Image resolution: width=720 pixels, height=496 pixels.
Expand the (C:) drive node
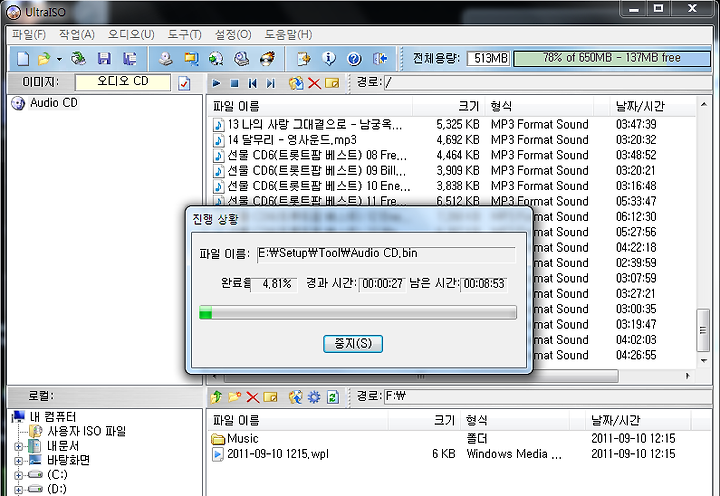[18, 475]
